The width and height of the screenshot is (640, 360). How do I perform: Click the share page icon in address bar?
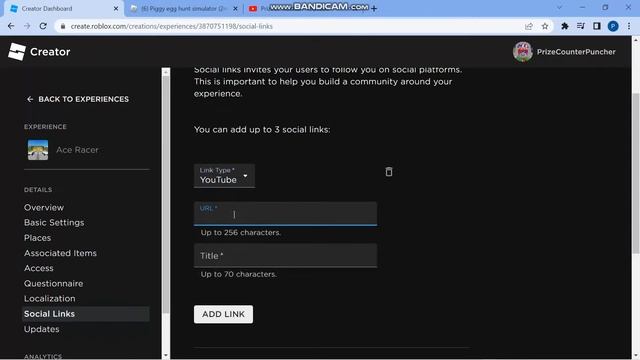529,26
